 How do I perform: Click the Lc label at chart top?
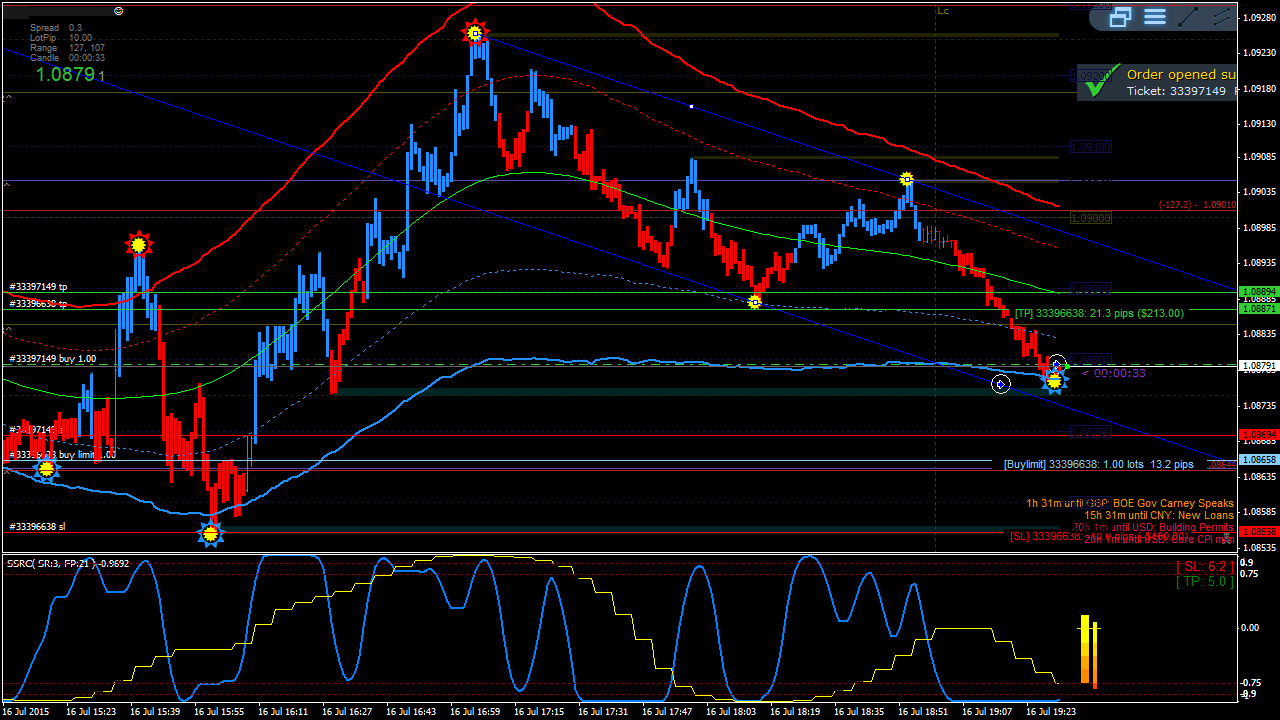(x=943, y=11)
